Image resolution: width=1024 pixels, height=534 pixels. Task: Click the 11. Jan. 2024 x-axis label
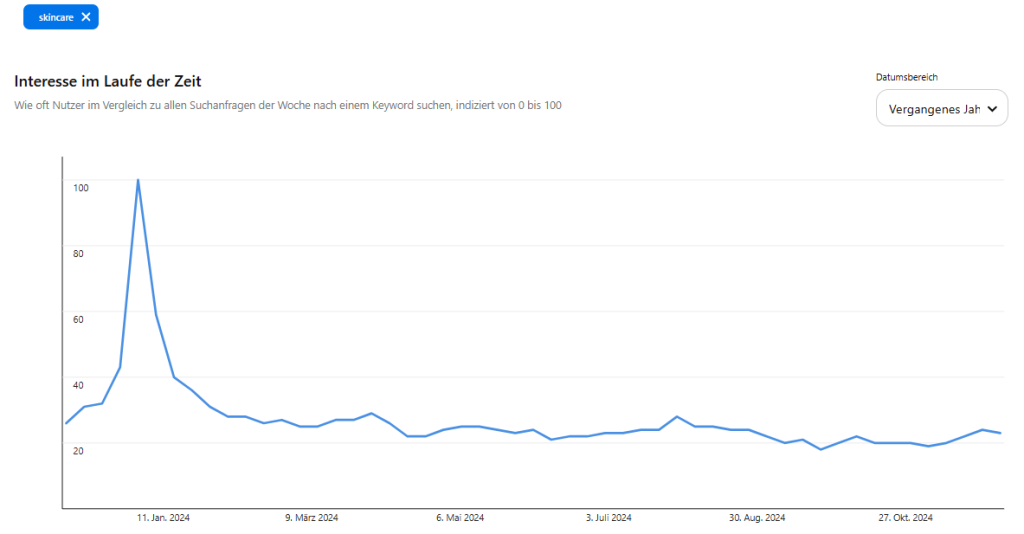(163, 518)
